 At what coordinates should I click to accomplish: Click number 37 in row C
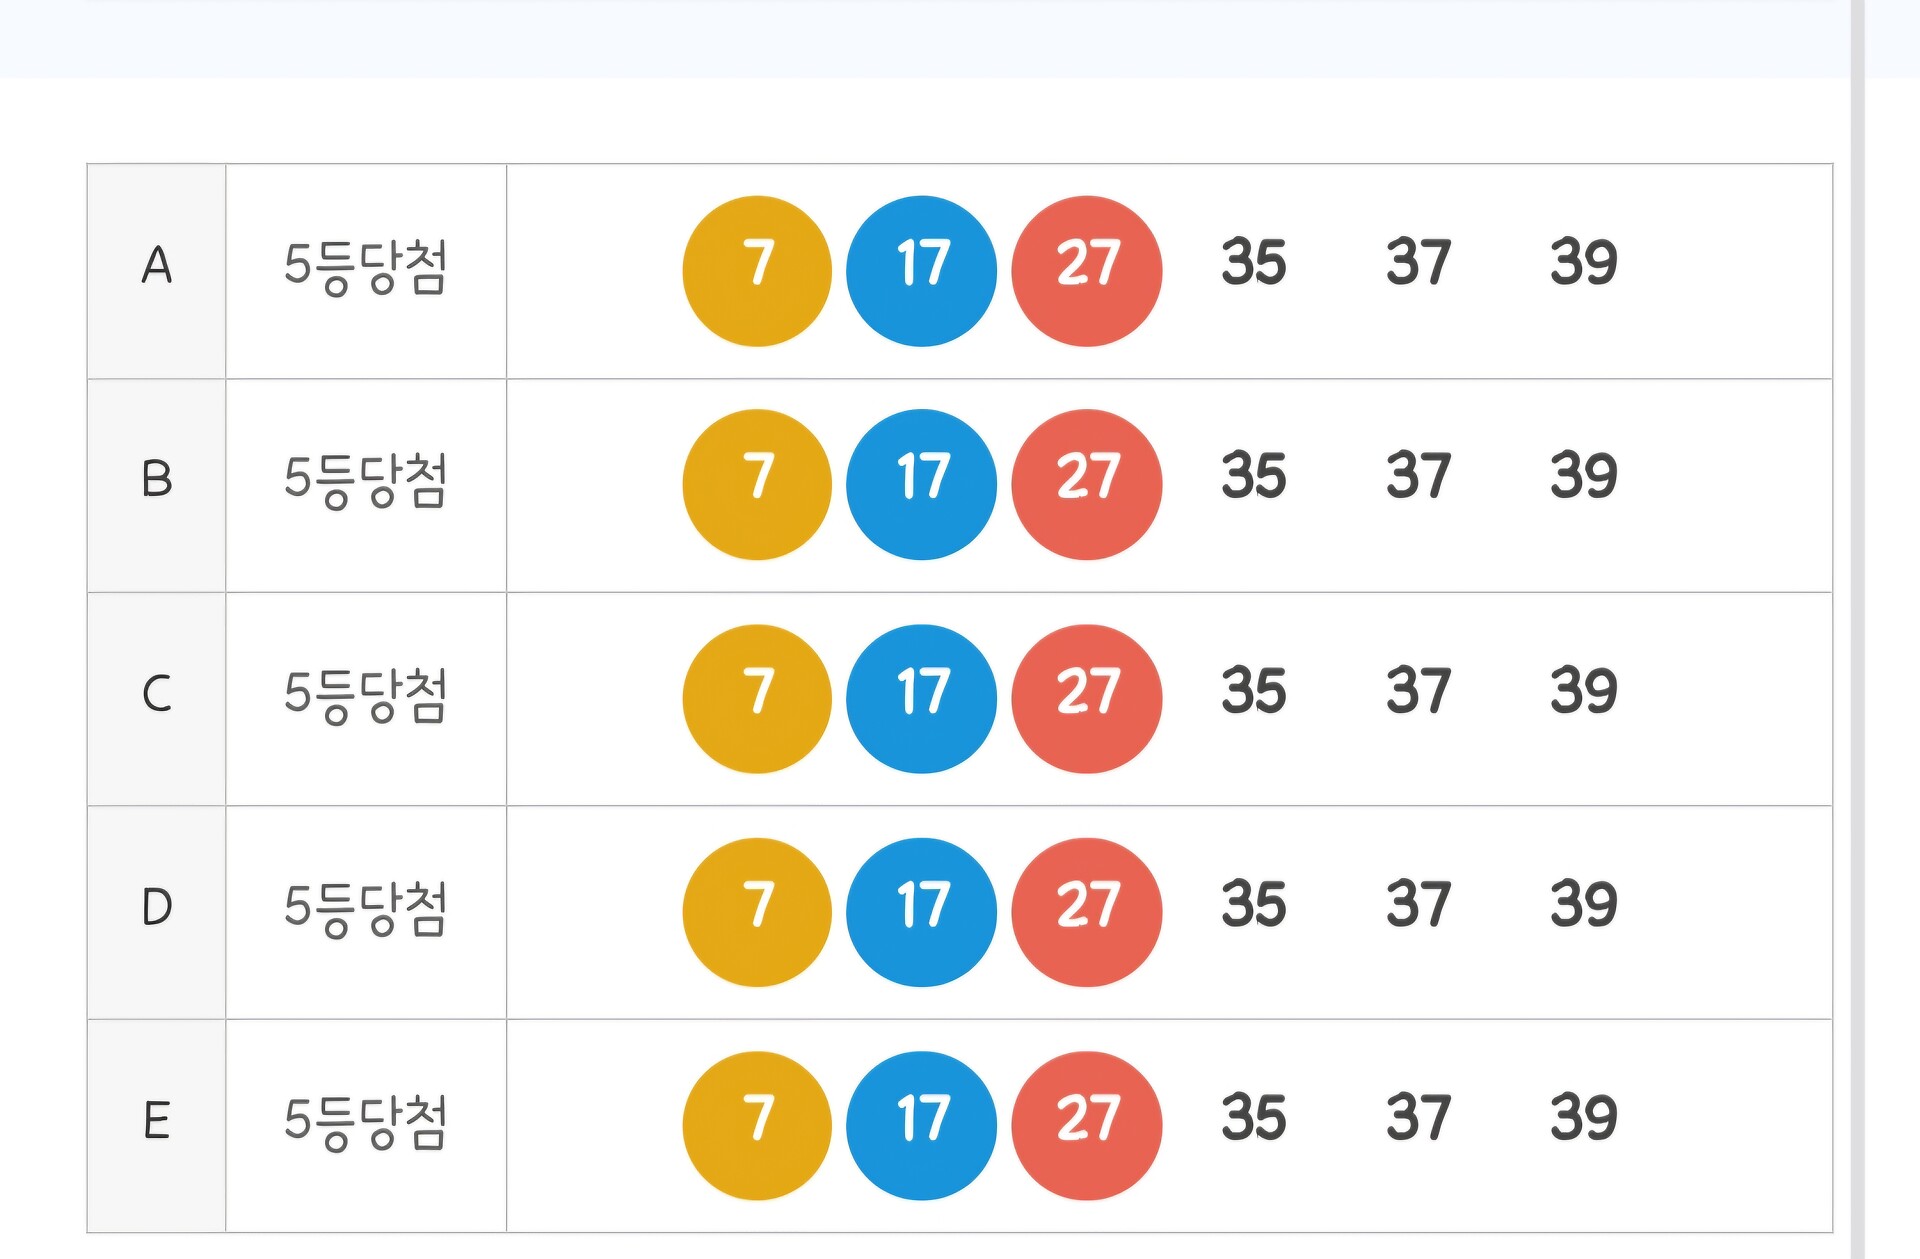click(x=1418, y=691)
